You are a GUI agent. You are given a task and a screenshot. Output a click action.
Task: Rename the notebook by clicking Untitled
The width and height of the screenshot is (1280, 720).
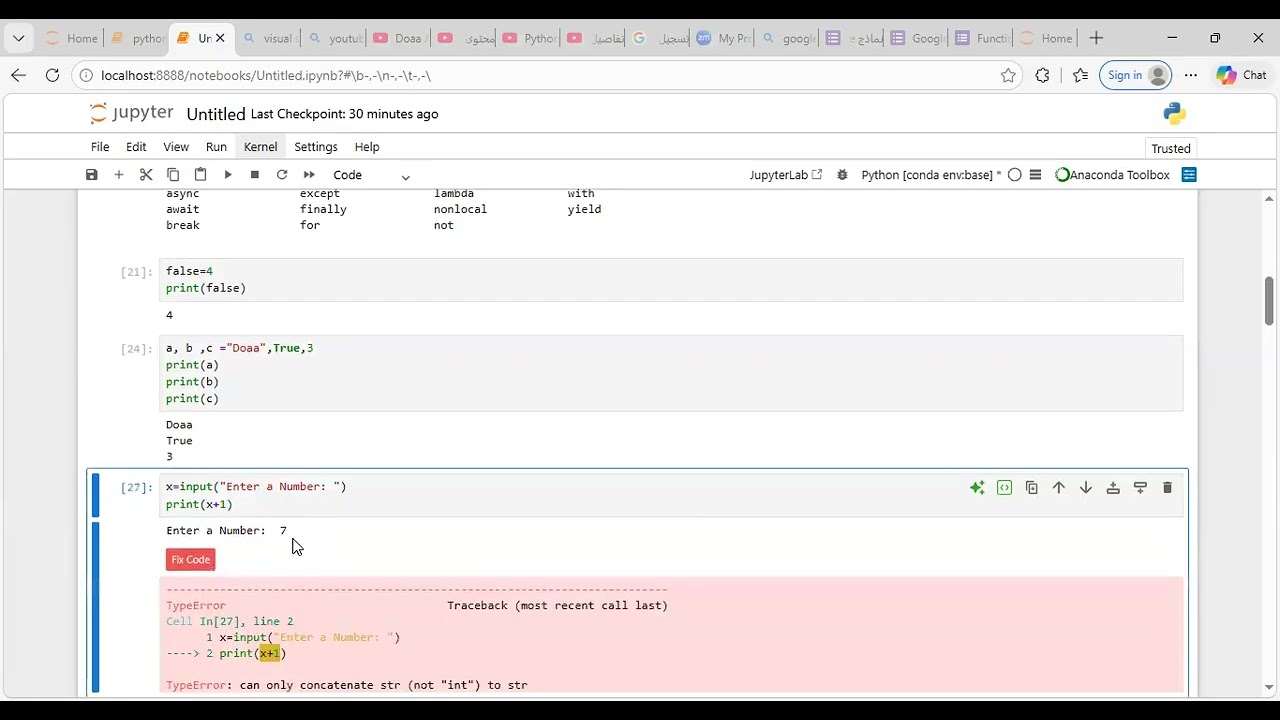point(216,114)
